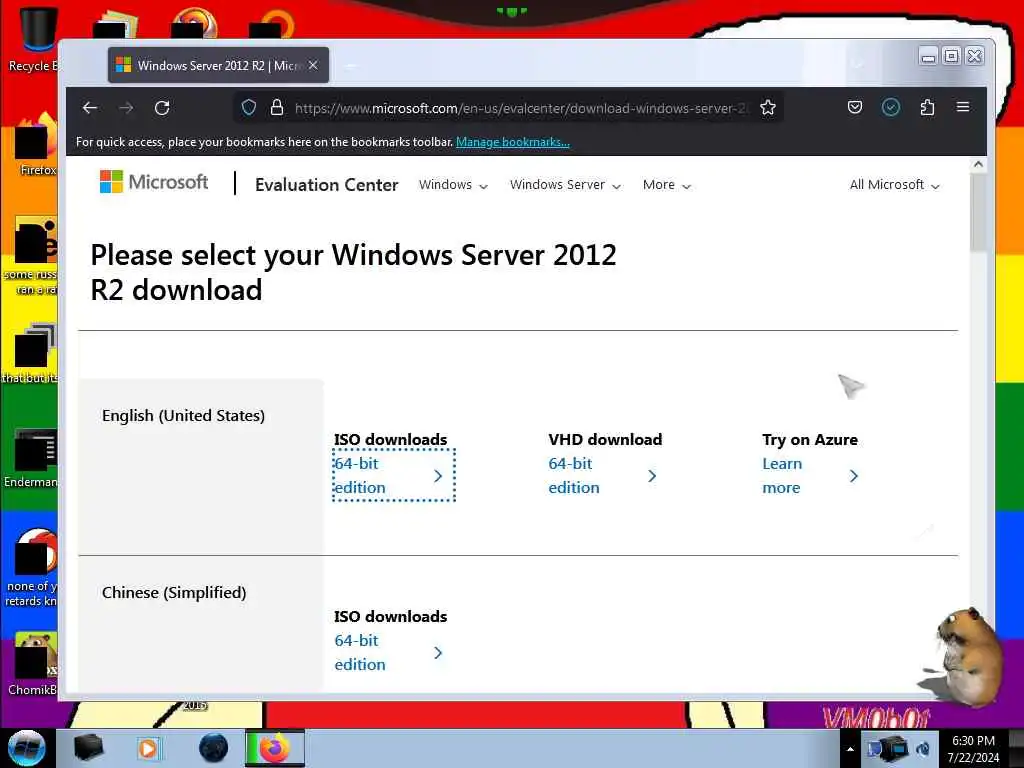Open English ISO downloads 64-bit edition
This screenshot has height=768, width=1024.
394,475
